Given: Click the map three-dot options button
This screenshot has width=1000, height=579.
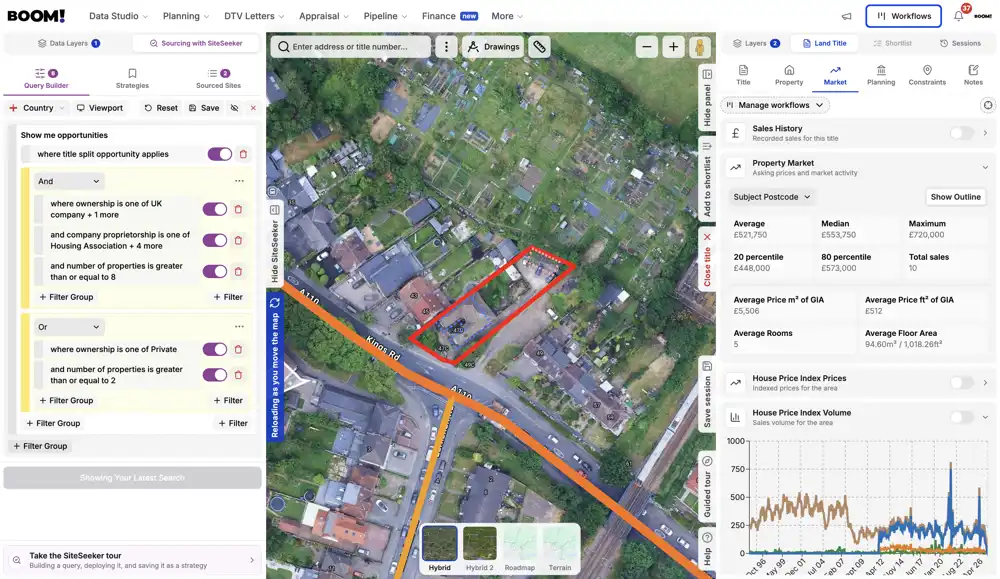Looking at the screenshot, I should pyautogui.click(x=446, y=47).
